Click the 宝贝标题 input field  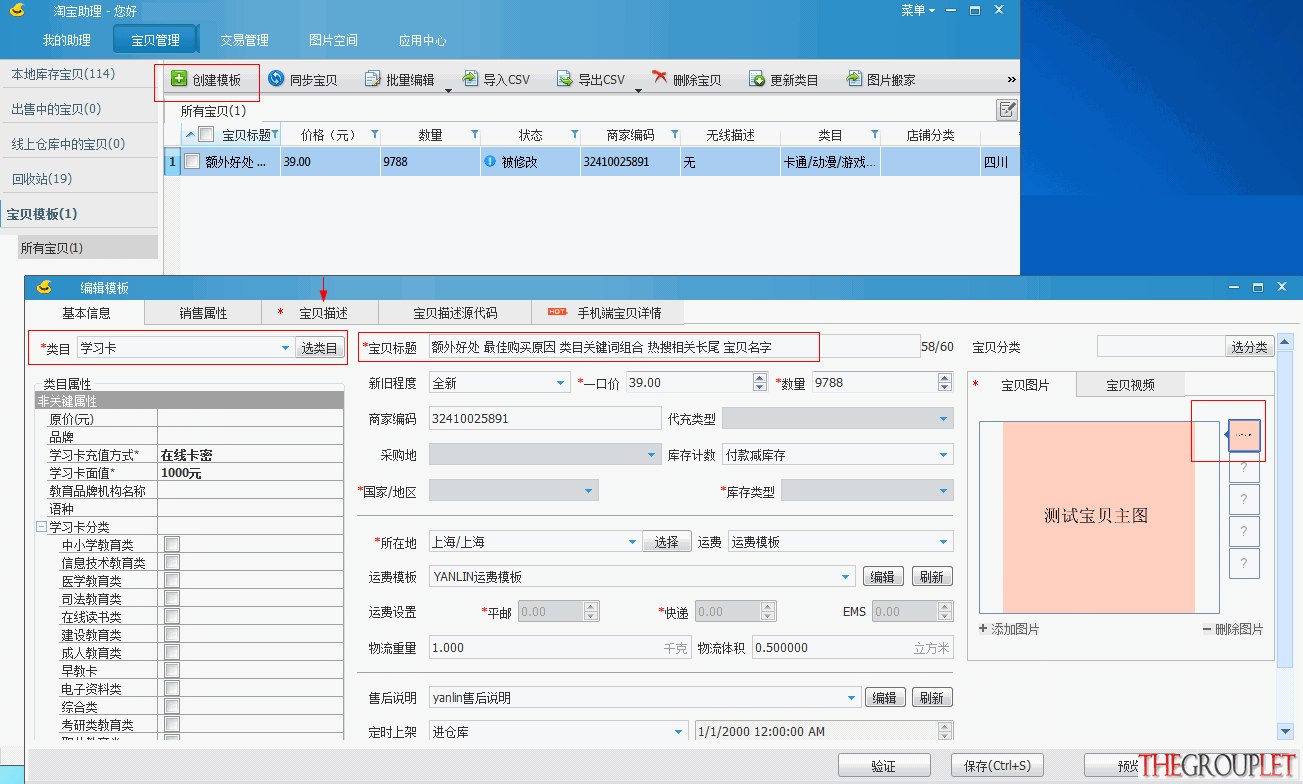pos(673,347)
